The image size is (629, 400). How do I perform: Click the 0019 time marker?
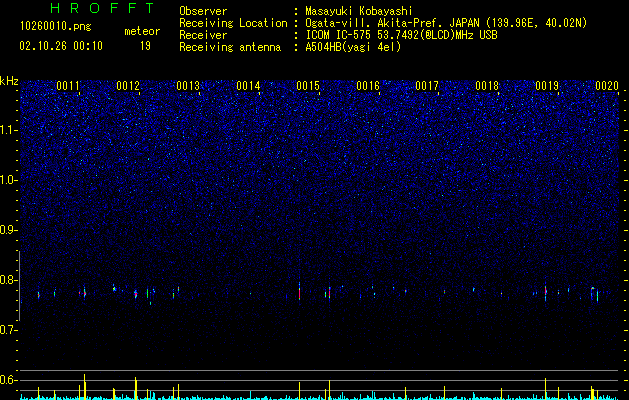click(x=547, y=86)
